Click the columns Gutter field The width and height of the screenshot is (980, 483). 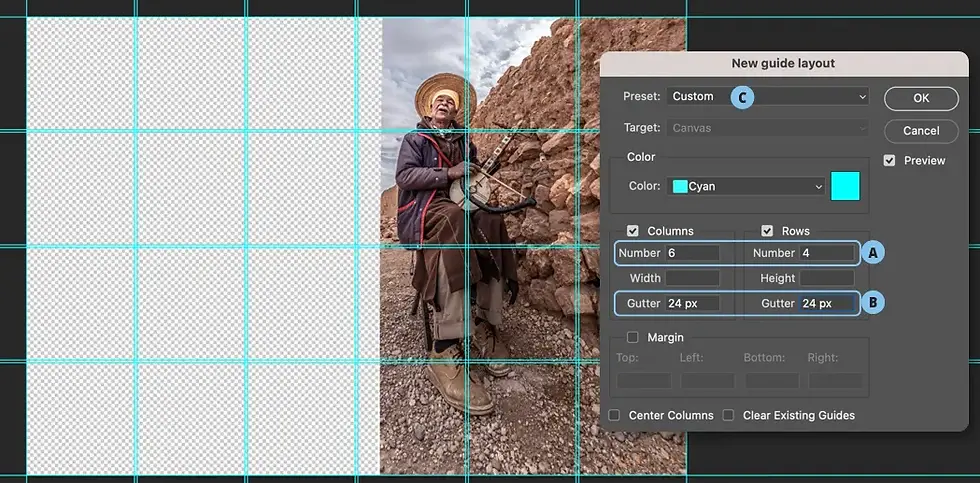point(692,303)
